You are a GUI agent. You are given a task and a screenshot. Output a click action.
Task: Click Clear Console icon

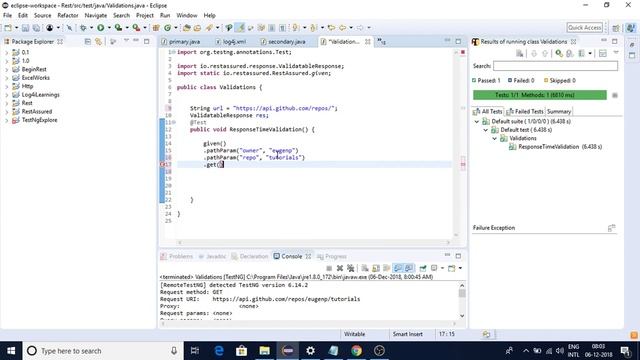coord(365,268)
